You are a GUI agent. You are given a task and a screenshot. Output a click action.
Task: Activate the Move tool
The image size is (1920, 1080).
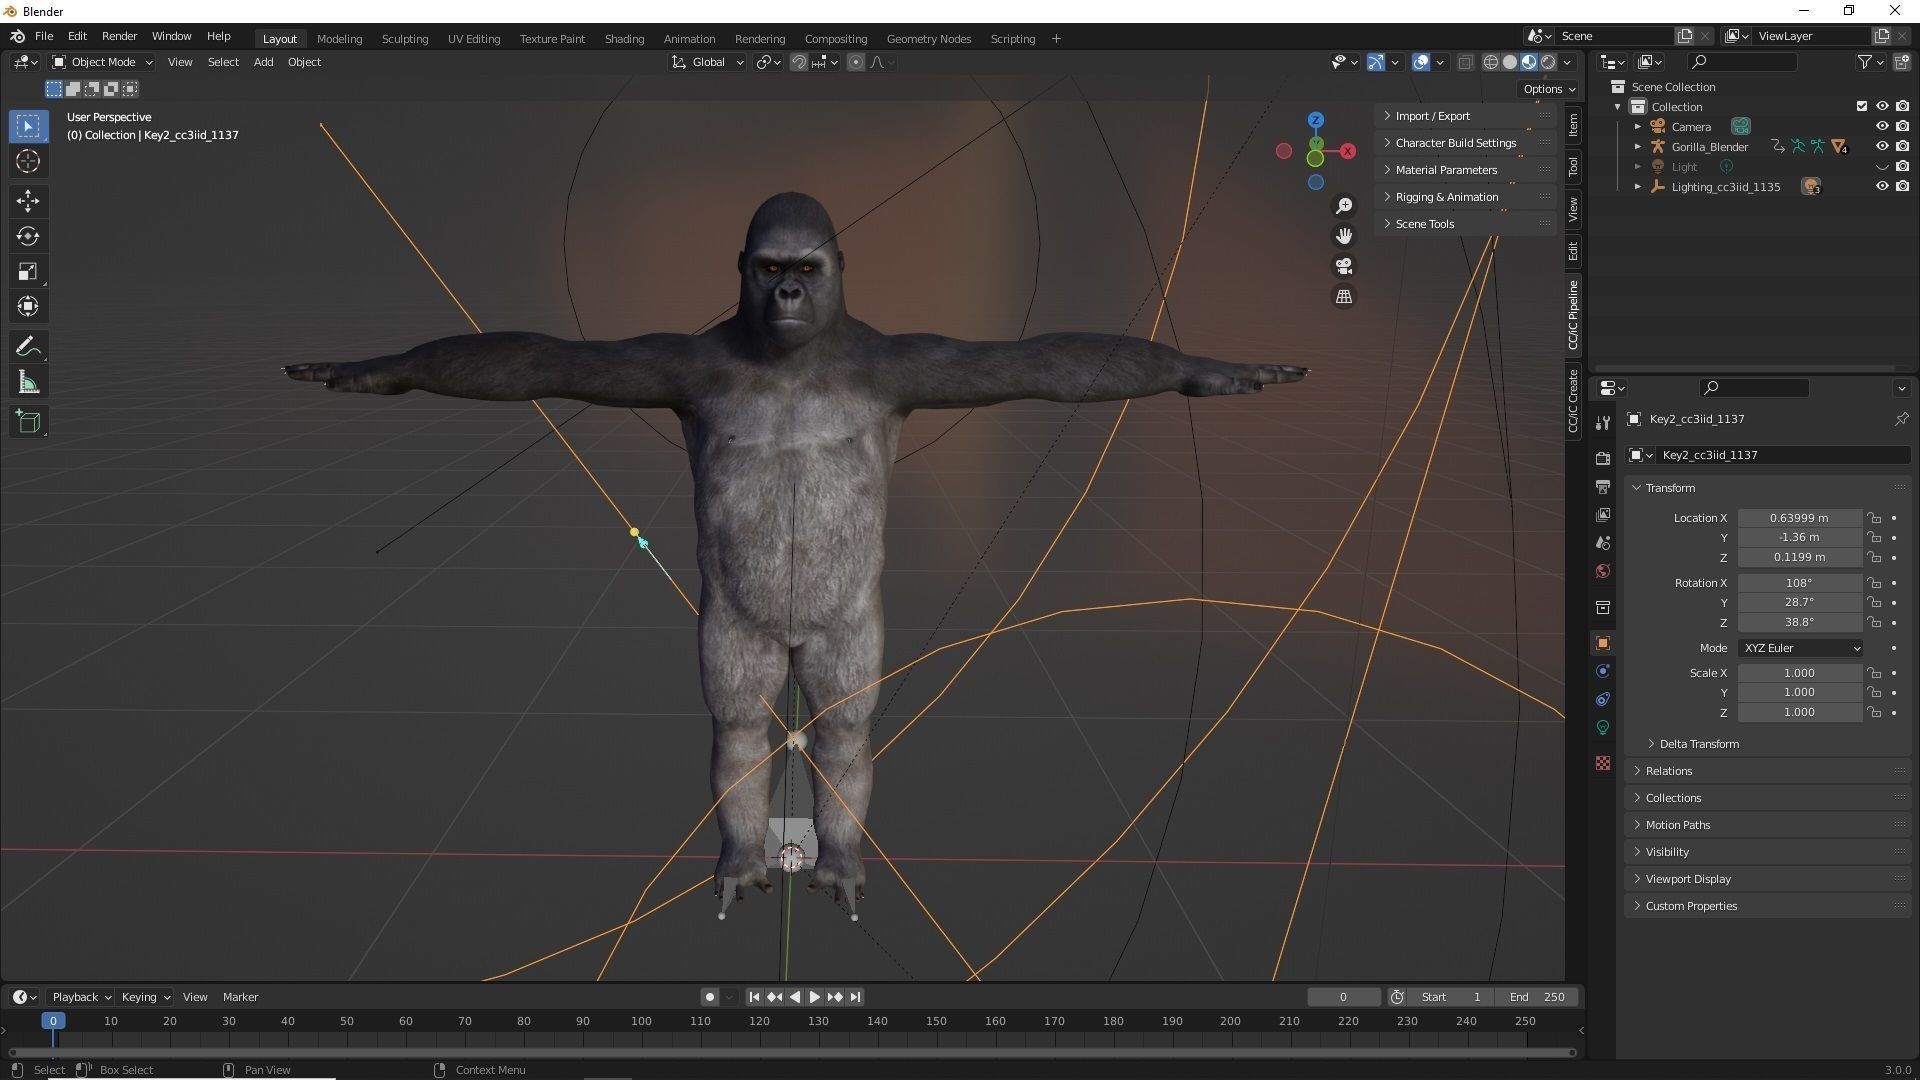[x=28, y=201]
